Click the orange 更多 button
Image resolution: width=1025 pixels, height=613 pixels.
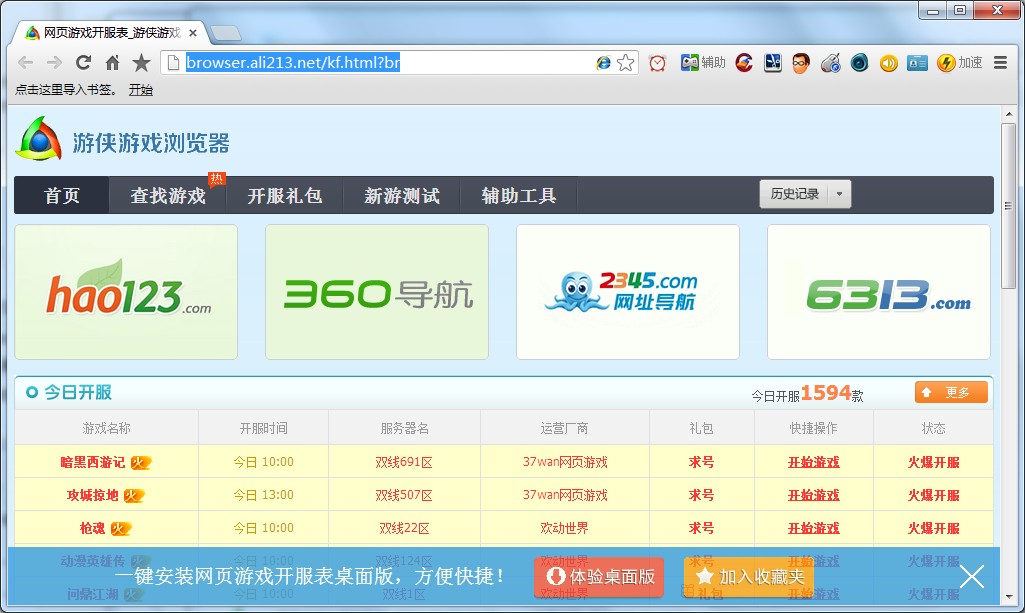coord(951,392)
